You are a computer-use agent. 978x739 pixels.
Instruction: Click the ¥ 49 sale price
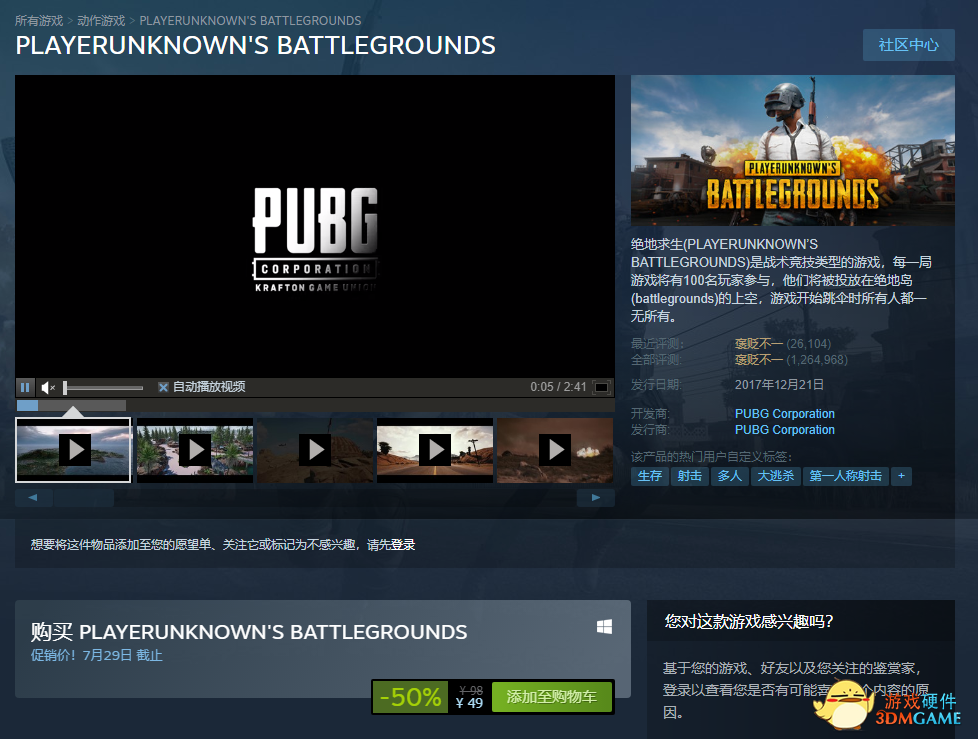tap(470, 703)
